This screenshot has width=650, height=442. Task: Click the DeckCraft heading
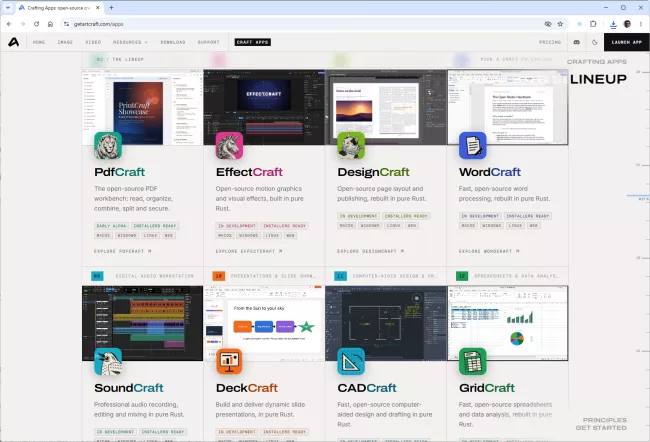tap(247, 388)
